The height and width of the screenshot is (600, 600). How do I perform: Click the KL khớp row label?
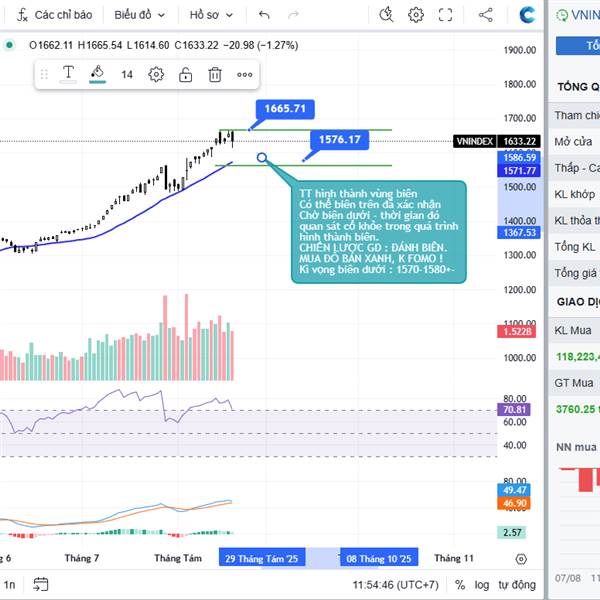574,194
